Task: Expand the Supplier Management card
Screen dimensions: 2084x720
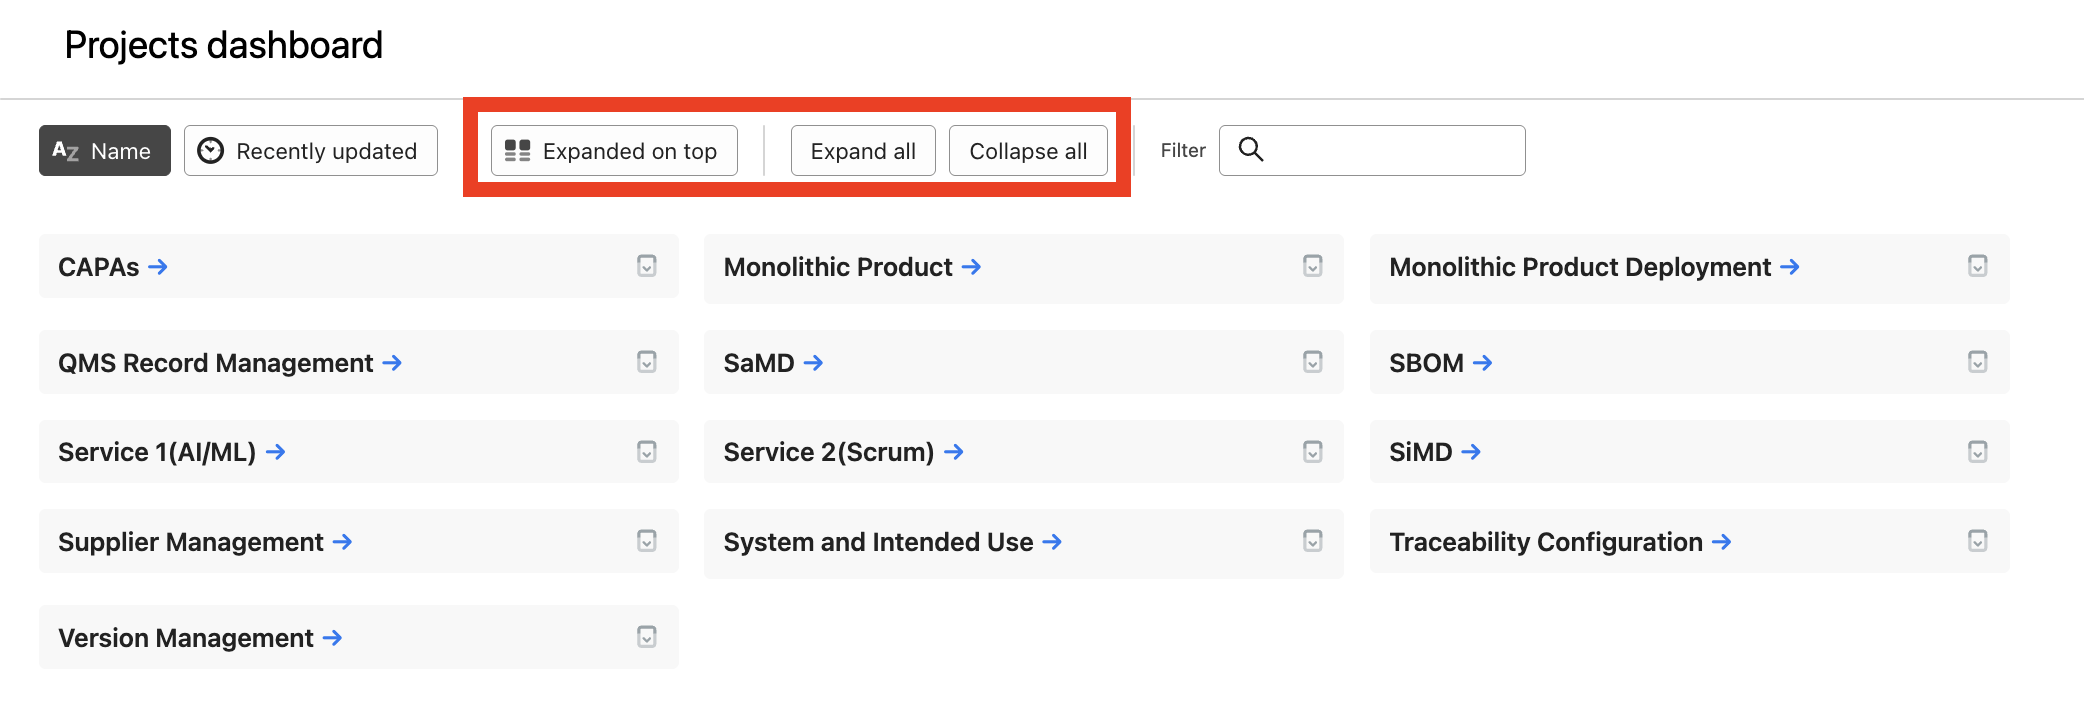Action: click(x=647, y=541)
